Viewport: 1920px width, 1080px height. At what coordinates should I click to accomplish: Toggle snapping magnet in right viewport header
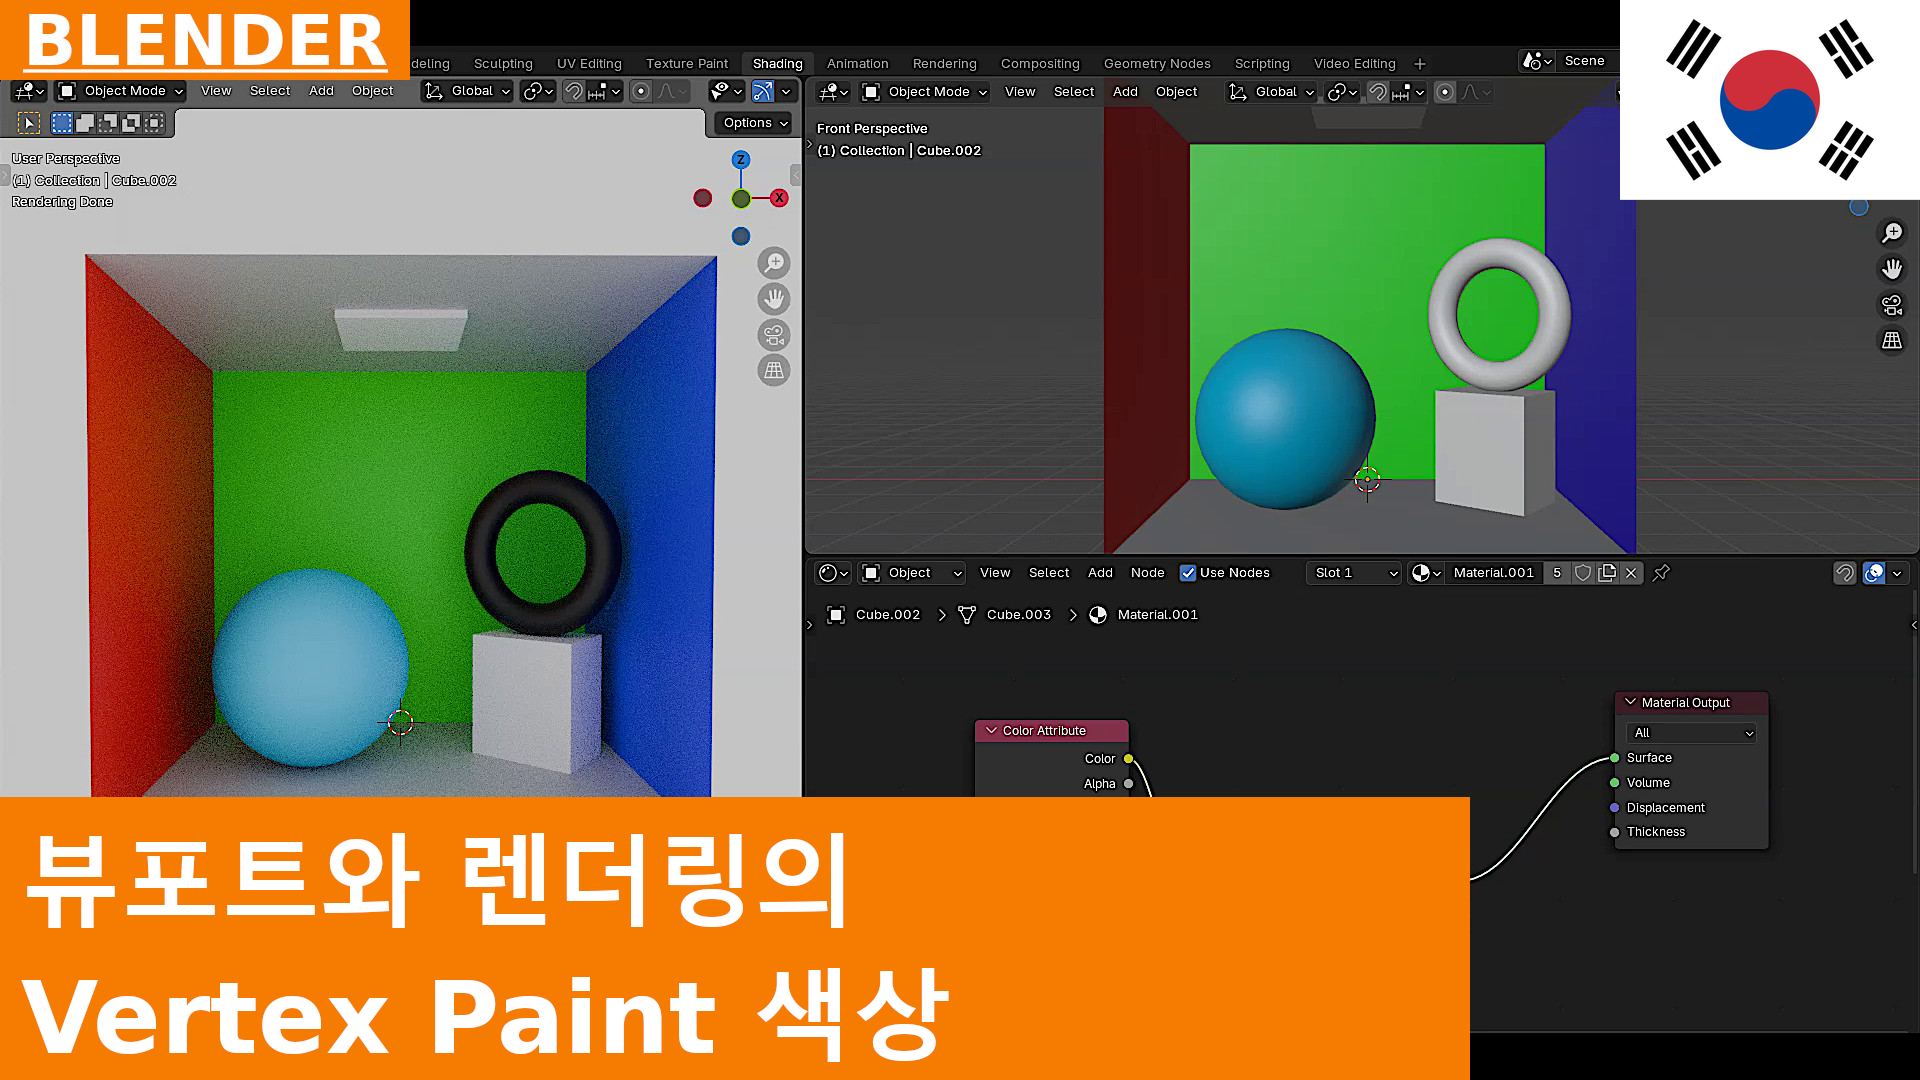1378,92
